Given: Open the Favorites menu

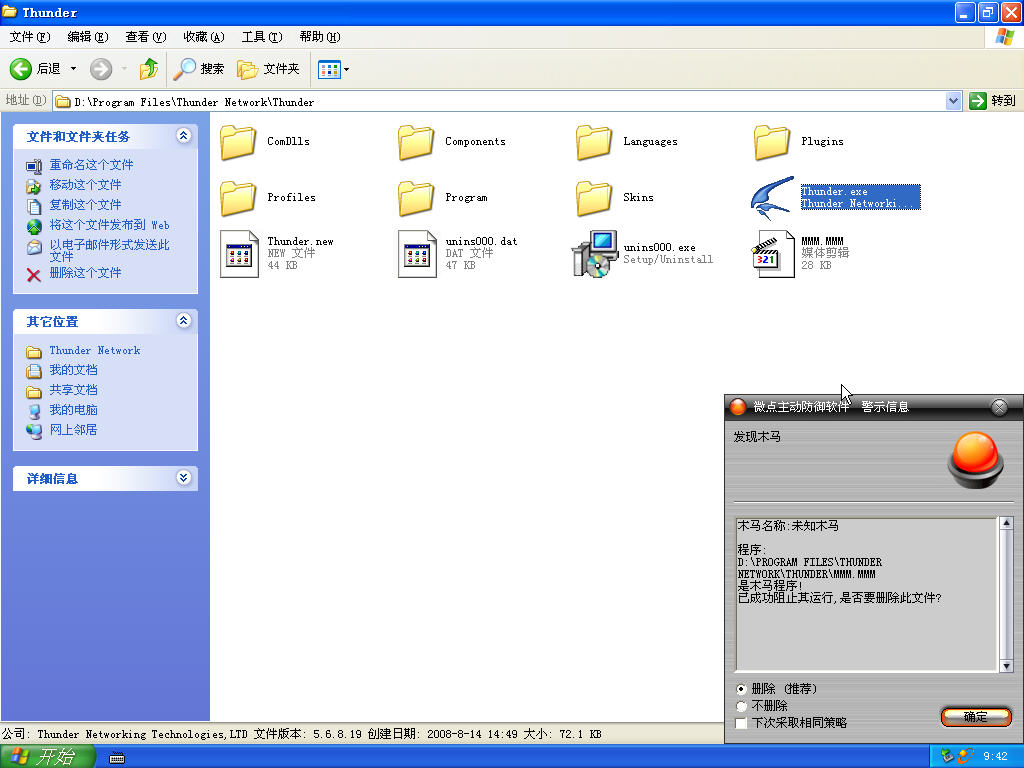Looking at the screenshot, I should [203, 37].
